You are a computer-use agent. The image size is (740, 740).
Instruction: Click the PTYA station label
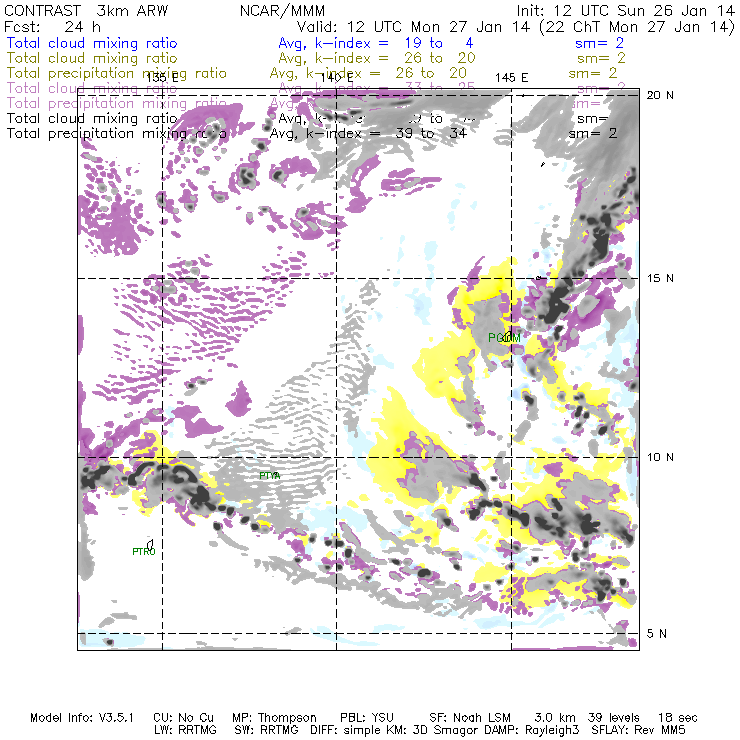(269, 476)
